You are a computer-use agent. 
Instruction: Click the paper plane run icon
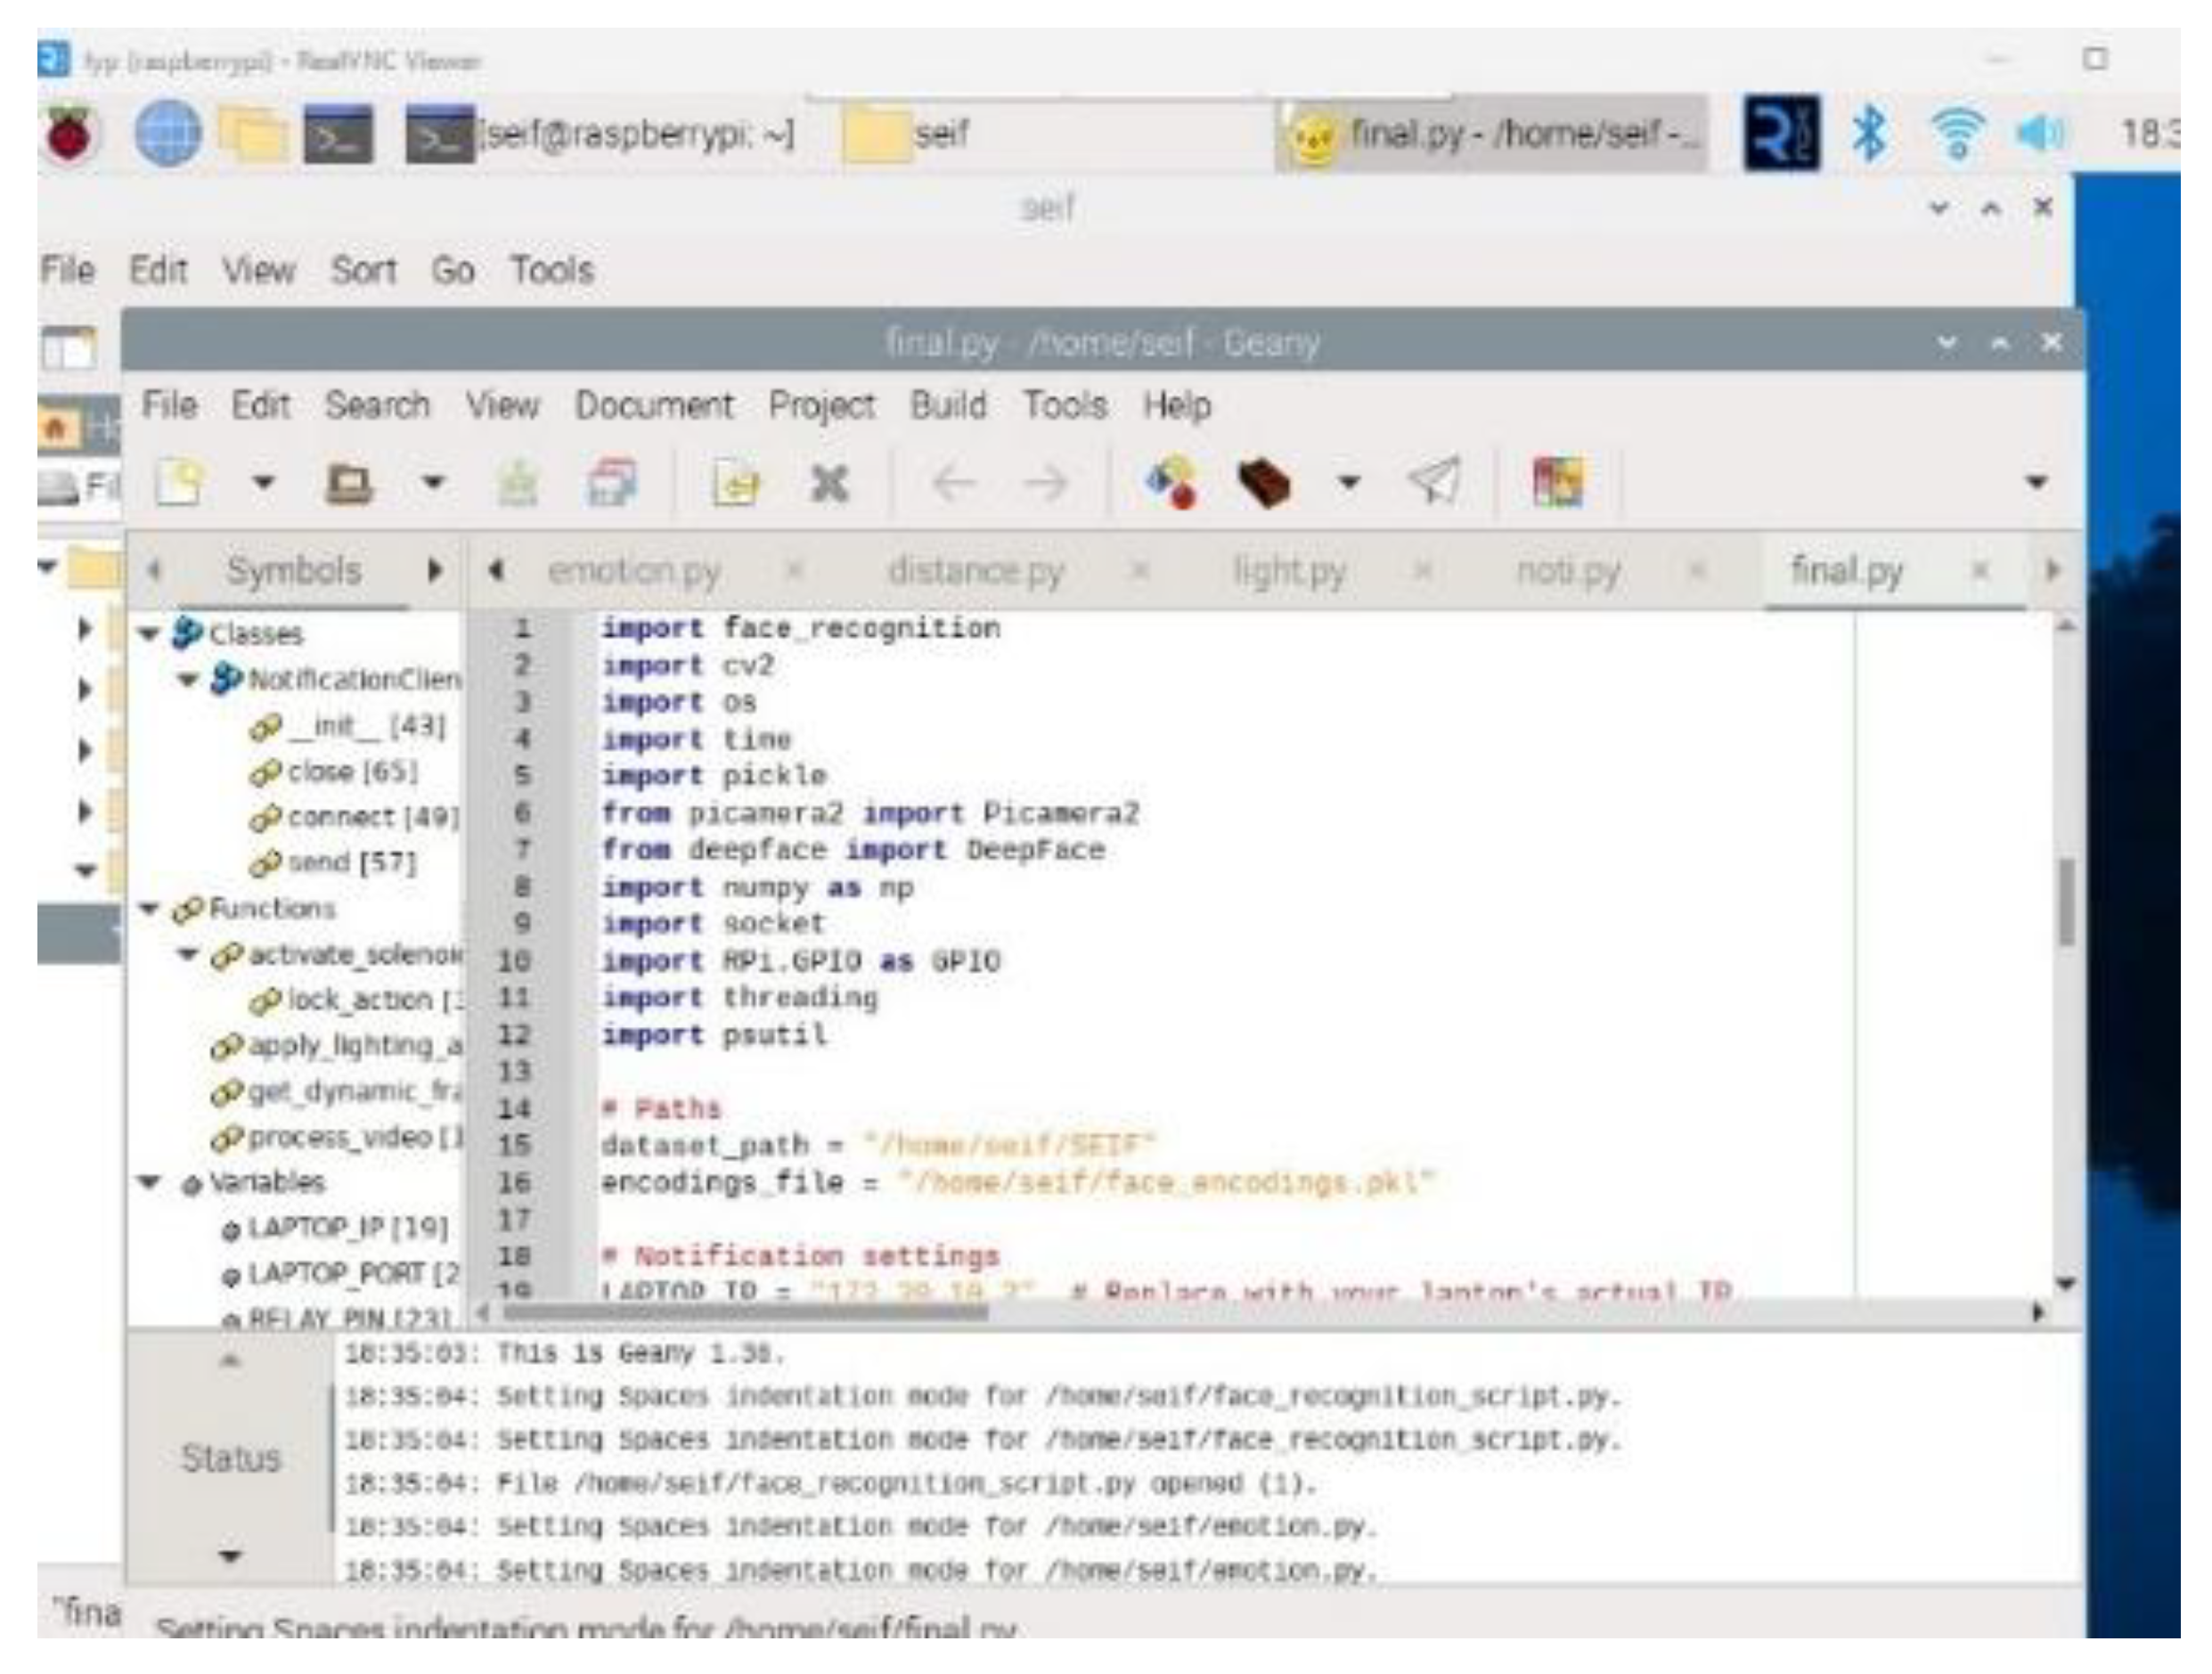click(x=1434, y=482)
